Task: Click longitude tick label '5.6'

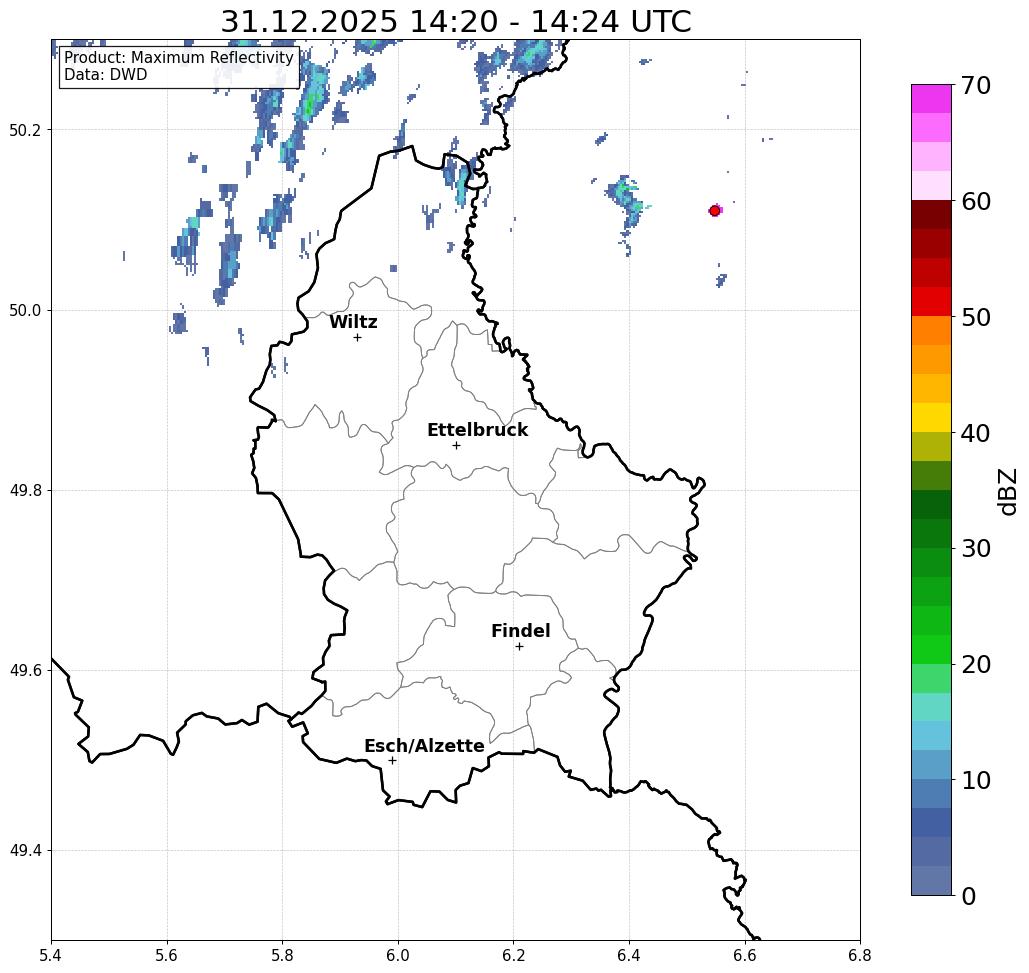Action: (x=167, y=955)
